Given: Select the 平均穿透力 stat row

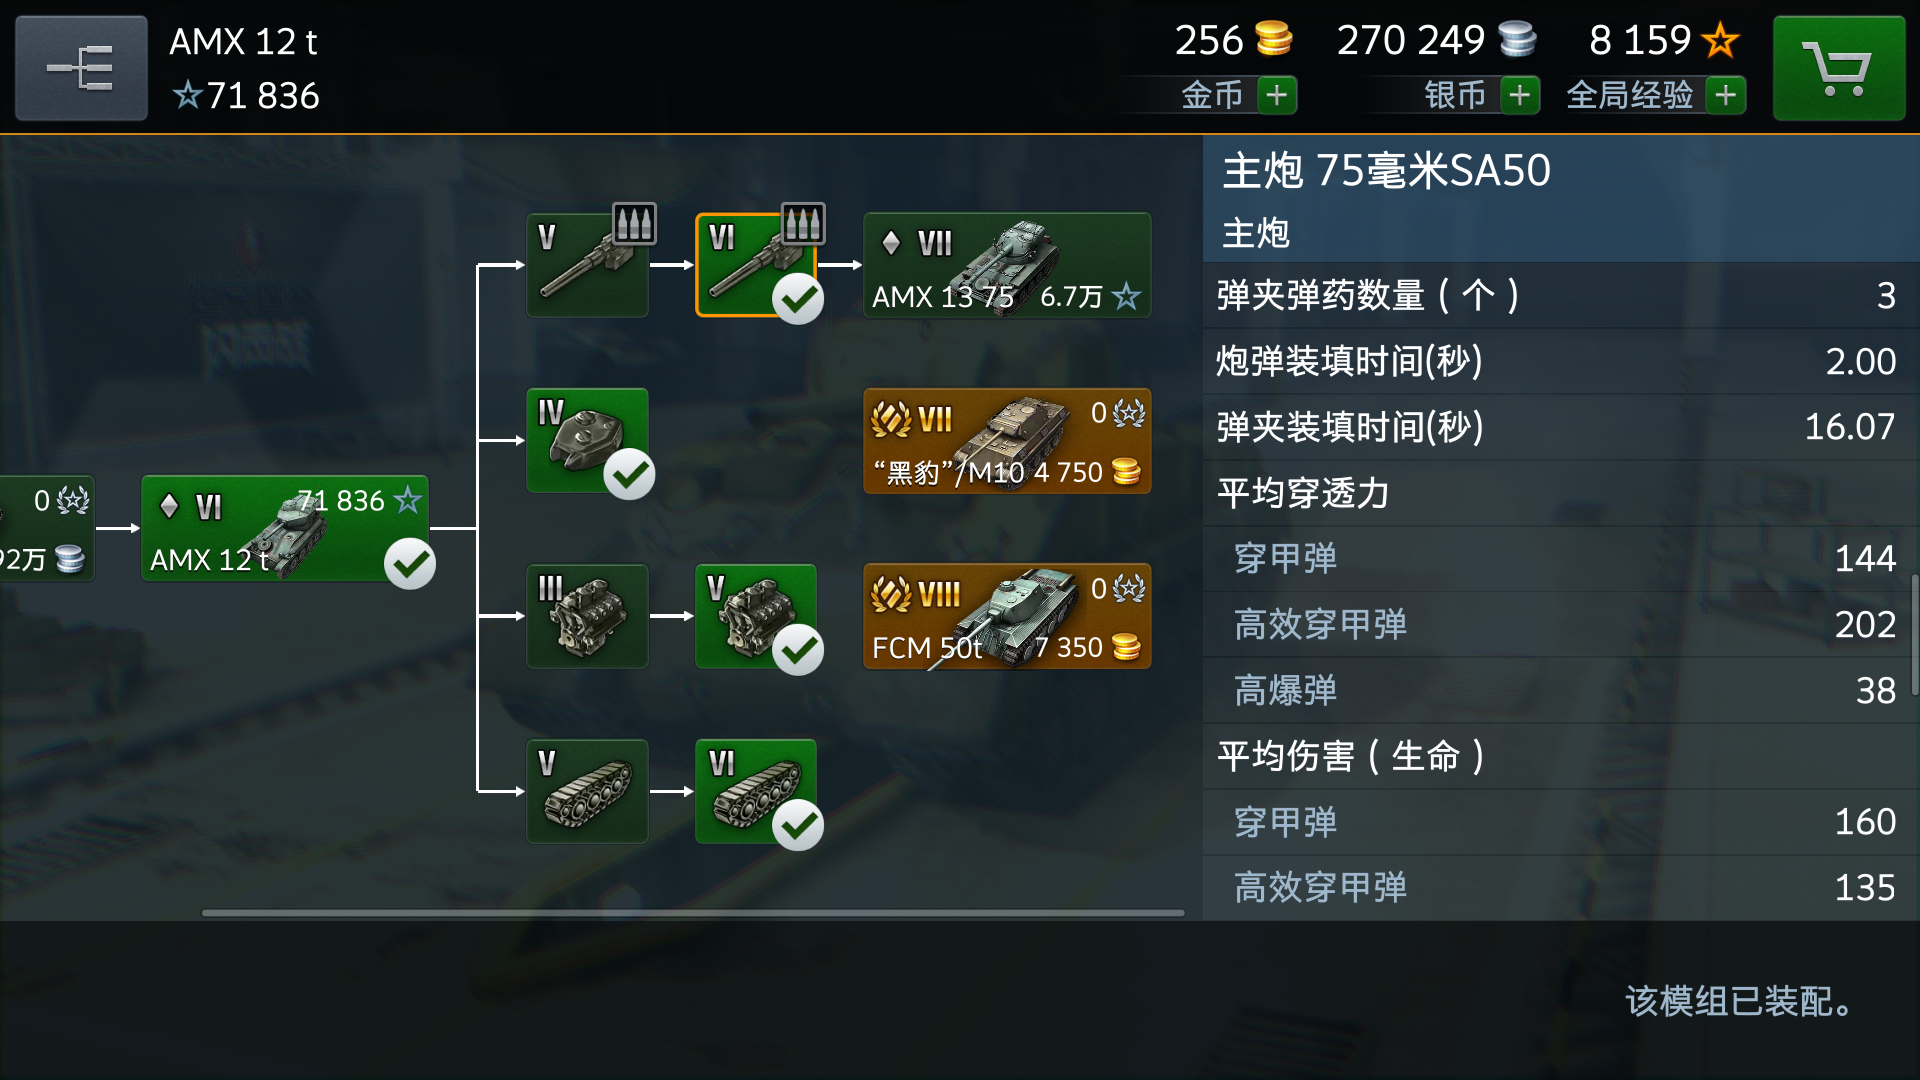Looking at the screenshot, I should coord(1561,493).
